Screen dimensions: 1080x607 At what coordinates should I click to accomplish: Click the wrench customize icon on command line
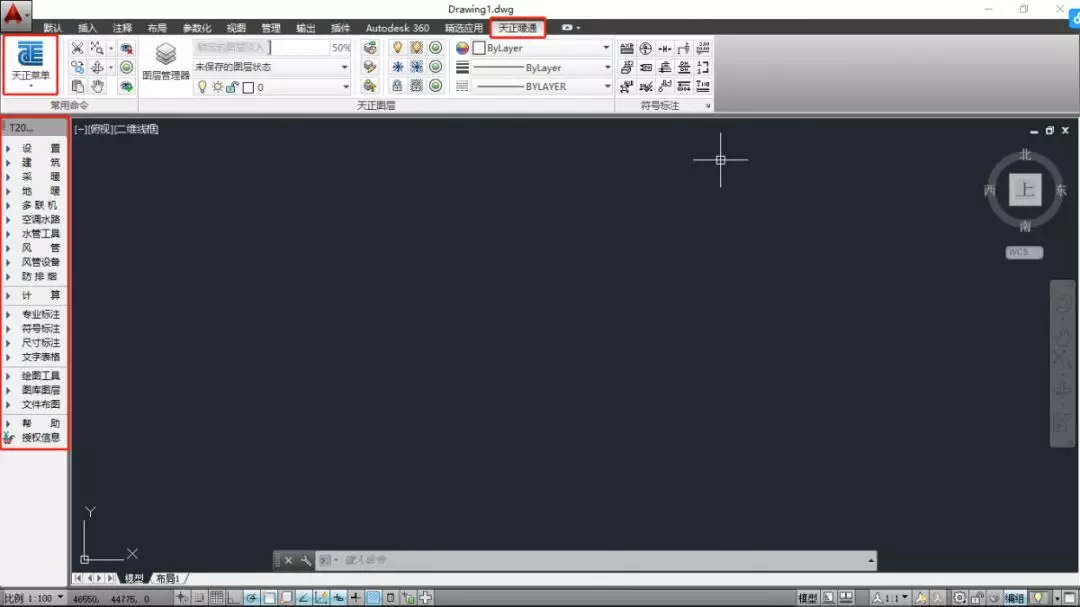(306, 560)
